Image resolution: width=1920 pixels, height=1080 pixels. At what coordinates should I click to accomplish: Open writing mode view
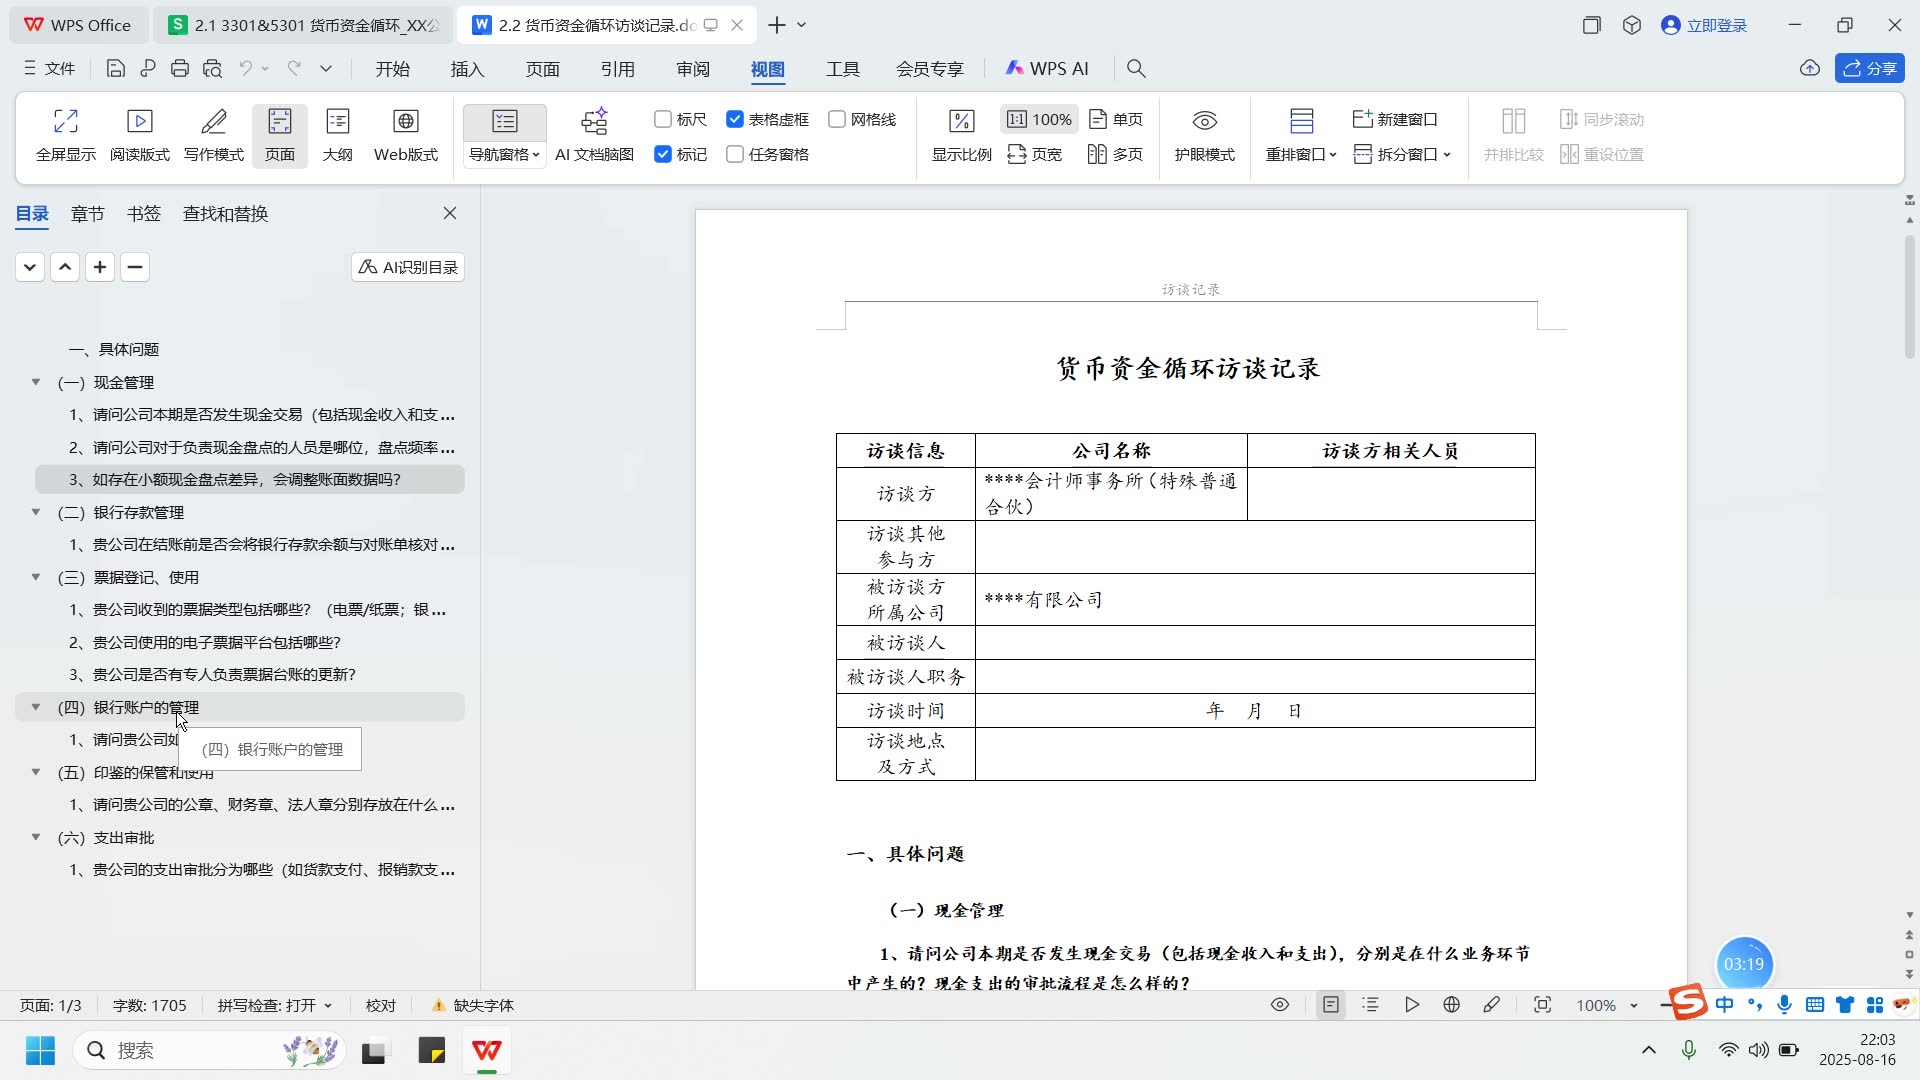213,135
